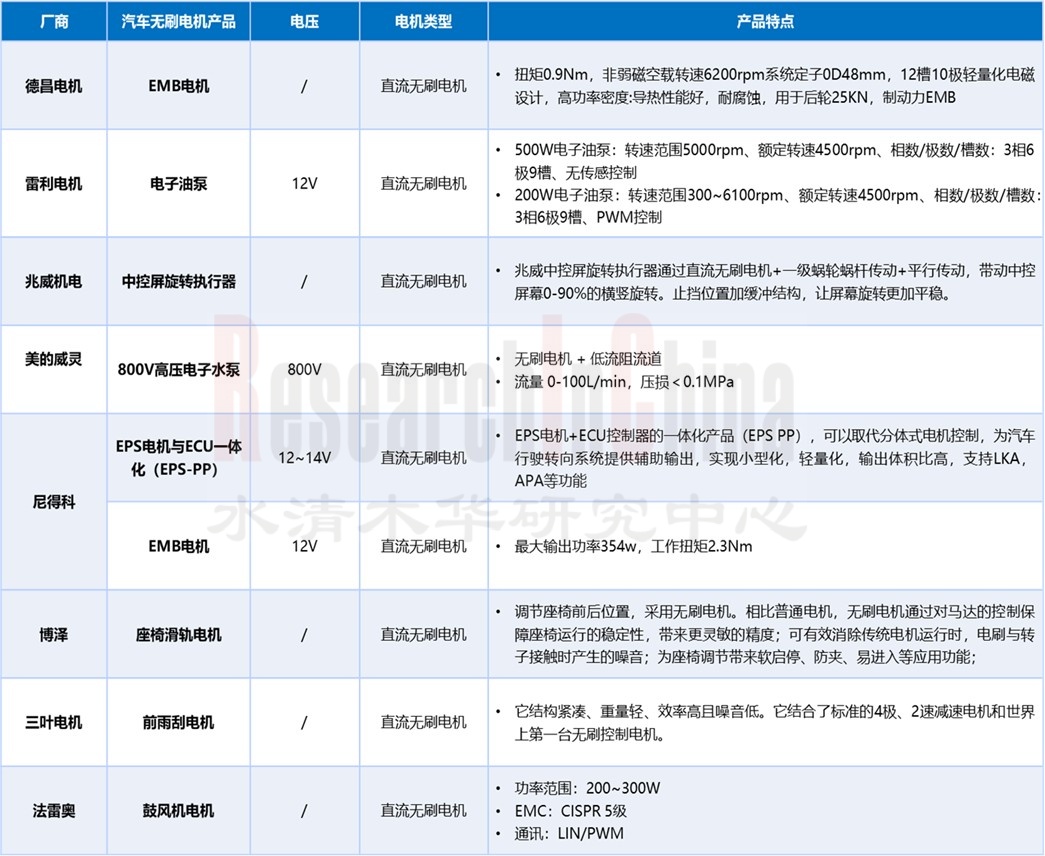
Task: Select the 汽车无刷电机产品 column header
Action: (178, 20)
